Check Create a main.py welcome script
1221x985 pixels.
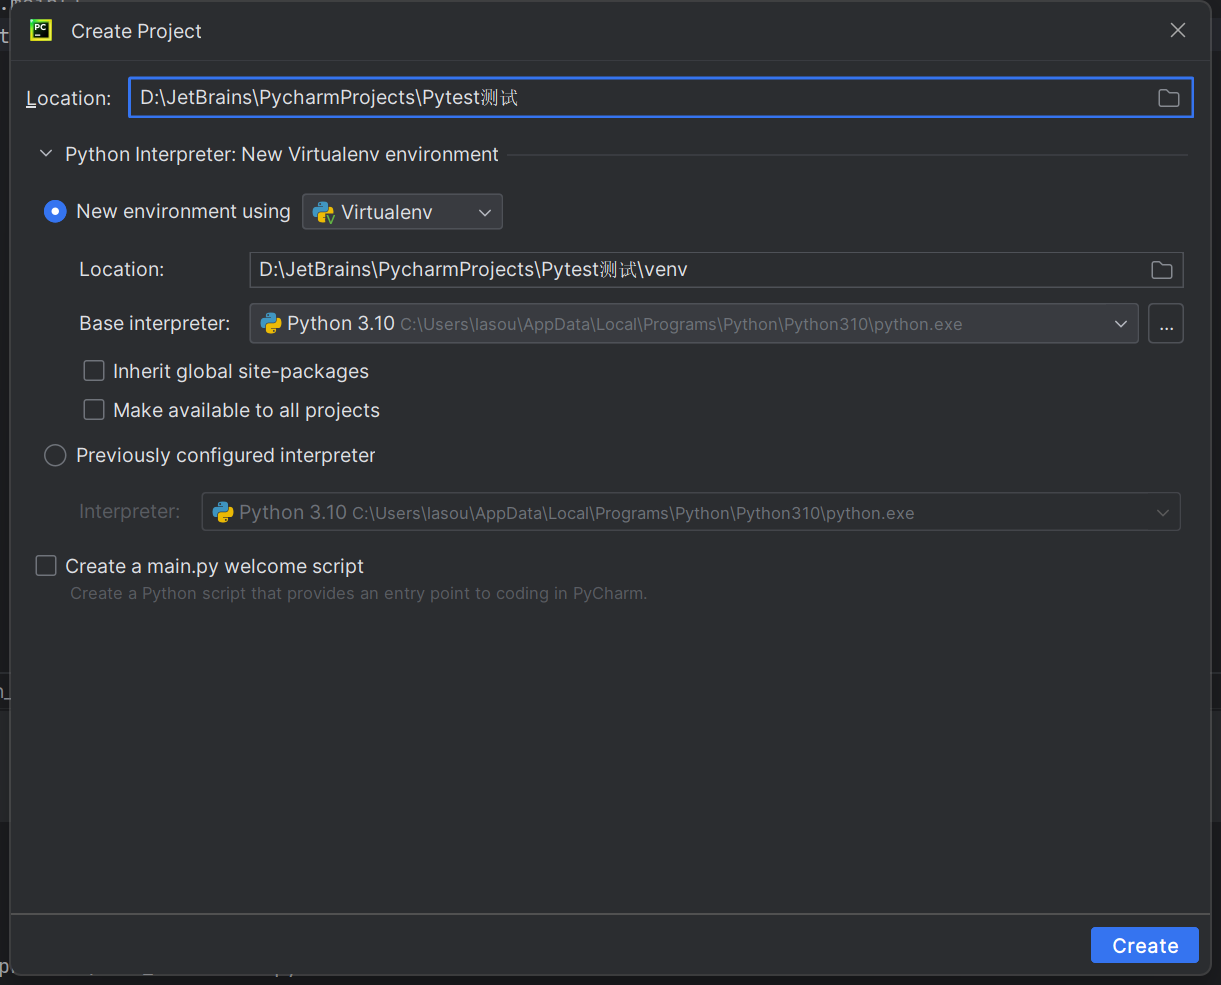click(46, 566)
